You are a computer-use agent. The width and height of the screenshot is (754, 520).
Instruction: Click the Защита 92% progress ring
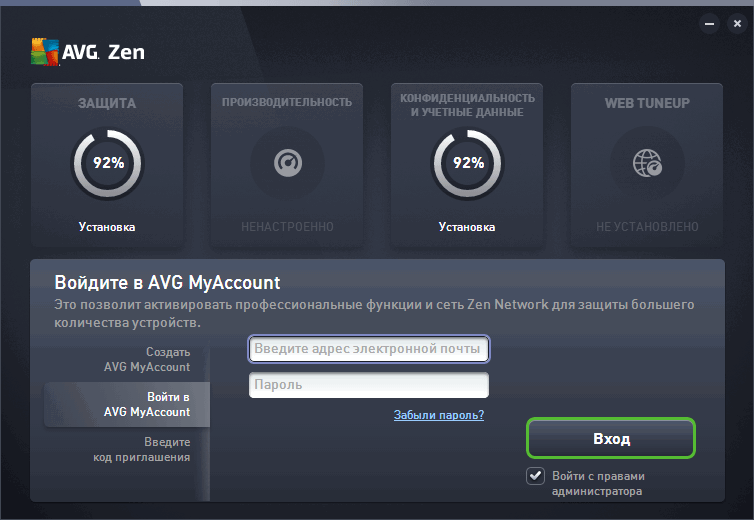click(x=108, y=163)
